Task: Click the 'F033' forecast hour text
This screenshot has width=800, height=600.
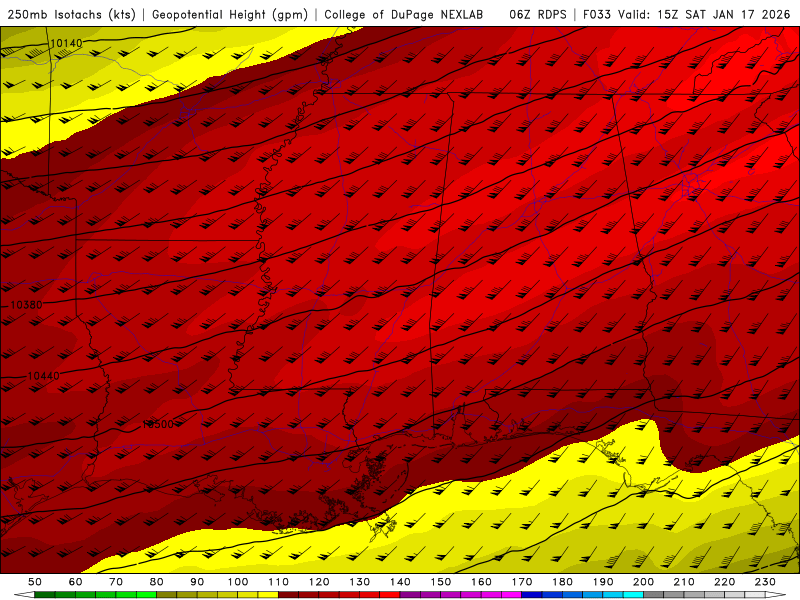Action: (x=597, y=15)
